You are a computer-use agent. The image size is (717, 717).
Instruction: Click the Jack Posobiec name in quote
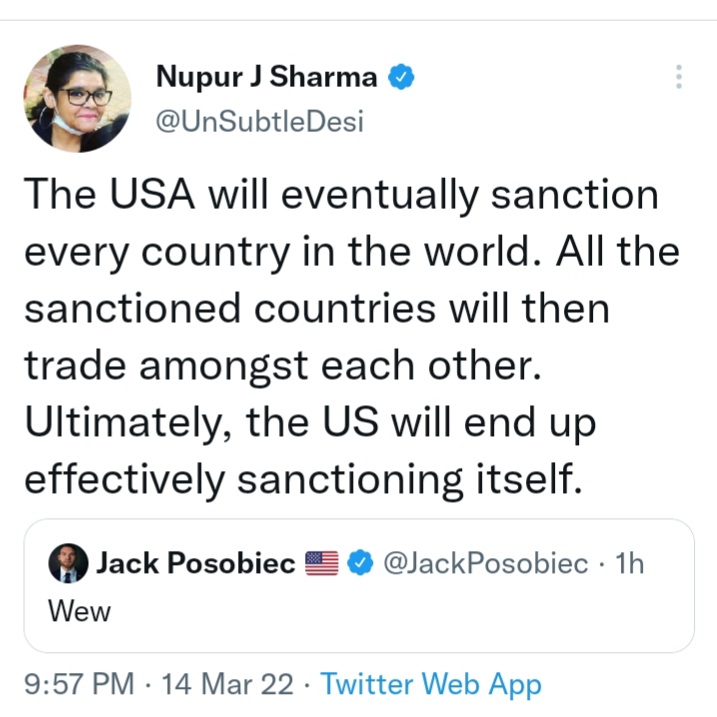pos(196,564)
